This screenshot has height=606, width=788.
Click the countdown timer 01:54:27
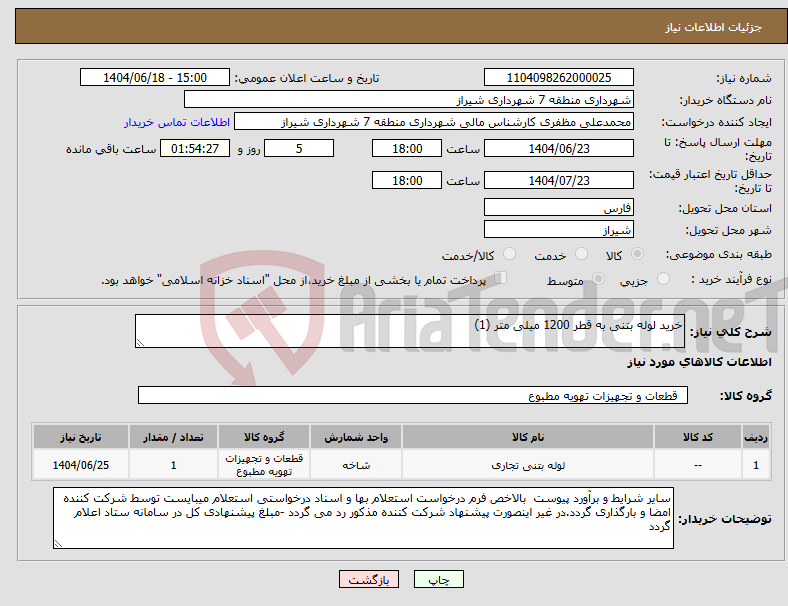click(195, 148)
